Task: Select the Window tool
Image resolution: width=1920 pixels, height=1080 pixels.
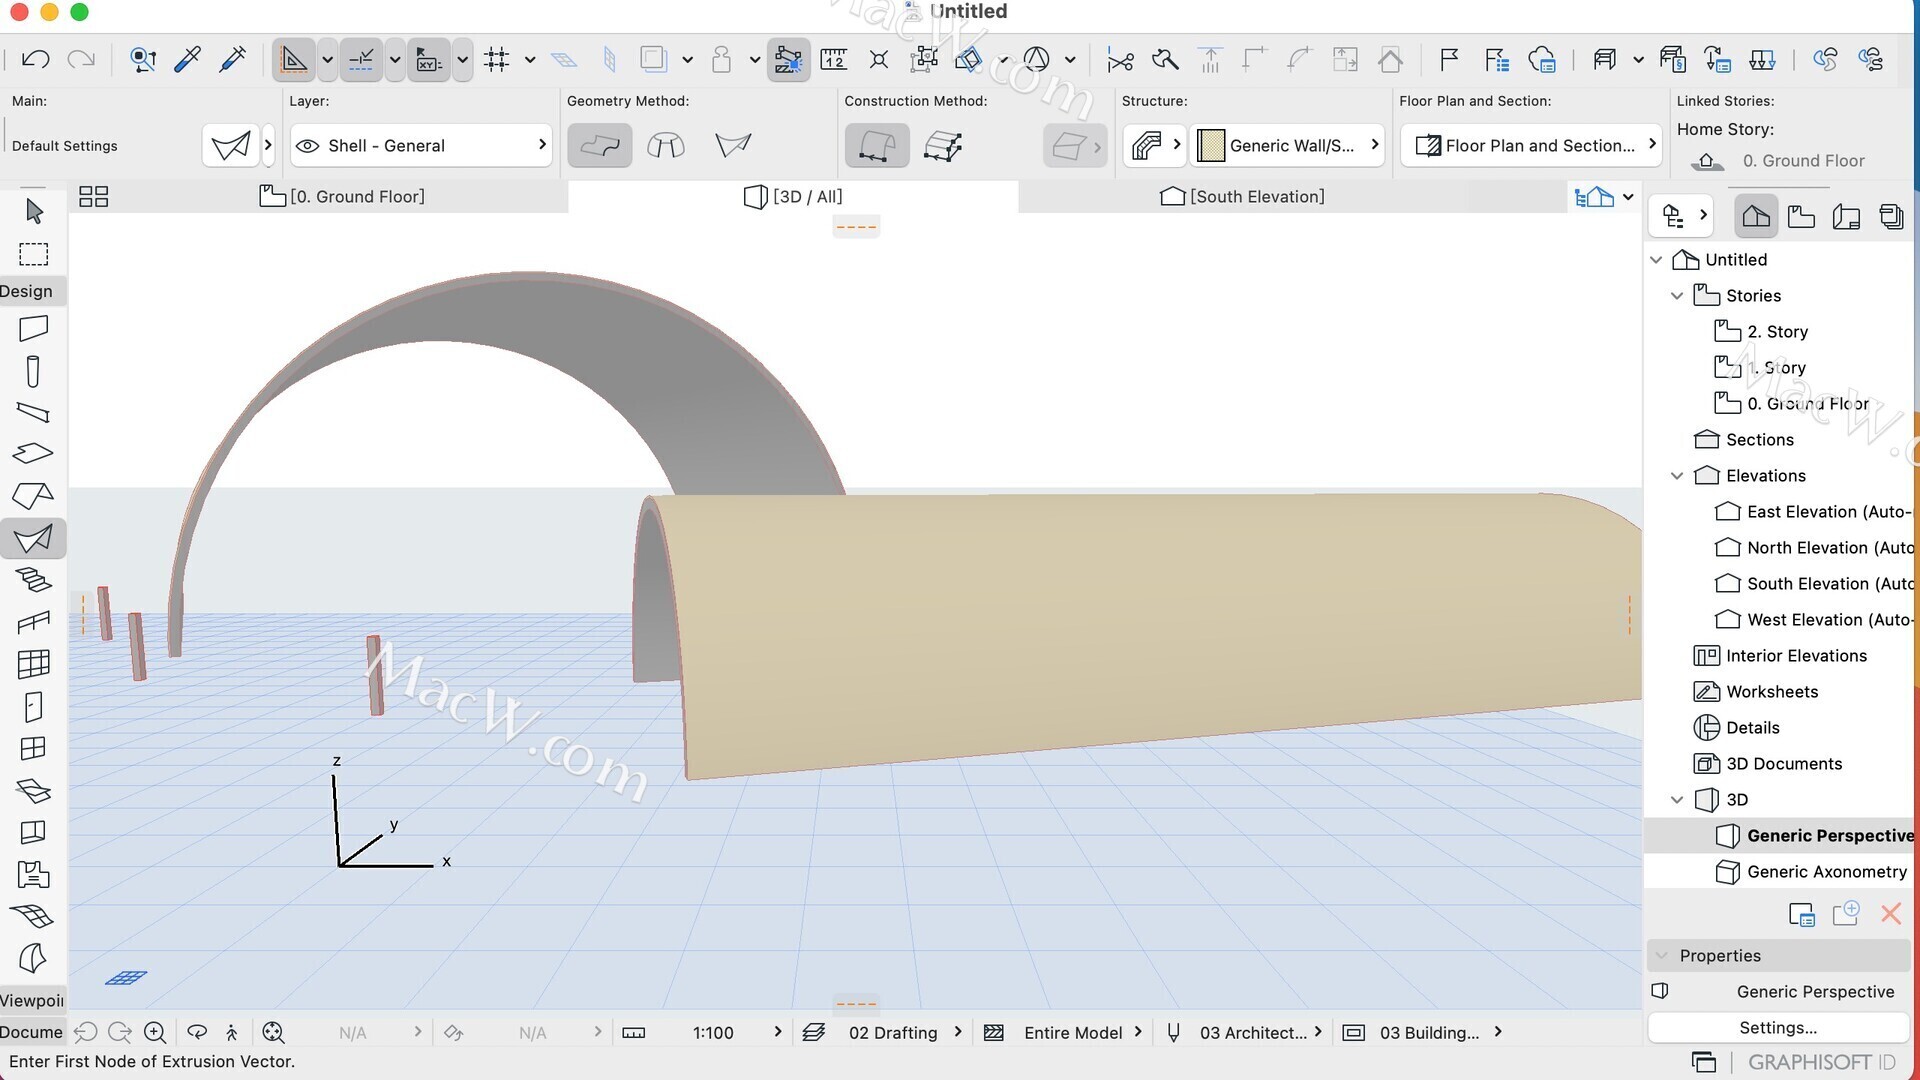Action: point(33,748)
